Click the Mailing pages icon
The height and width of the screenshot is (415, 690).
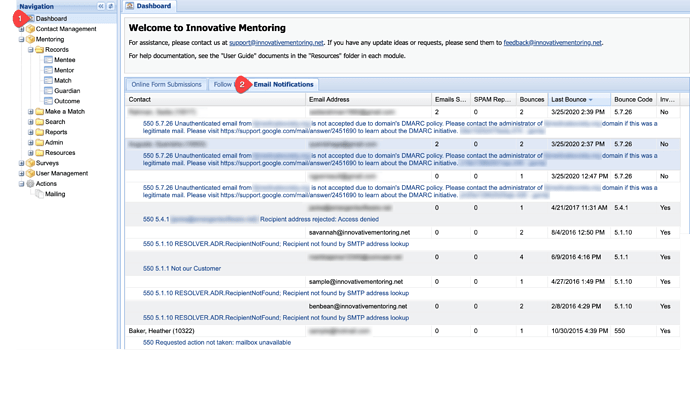(39, 194)
